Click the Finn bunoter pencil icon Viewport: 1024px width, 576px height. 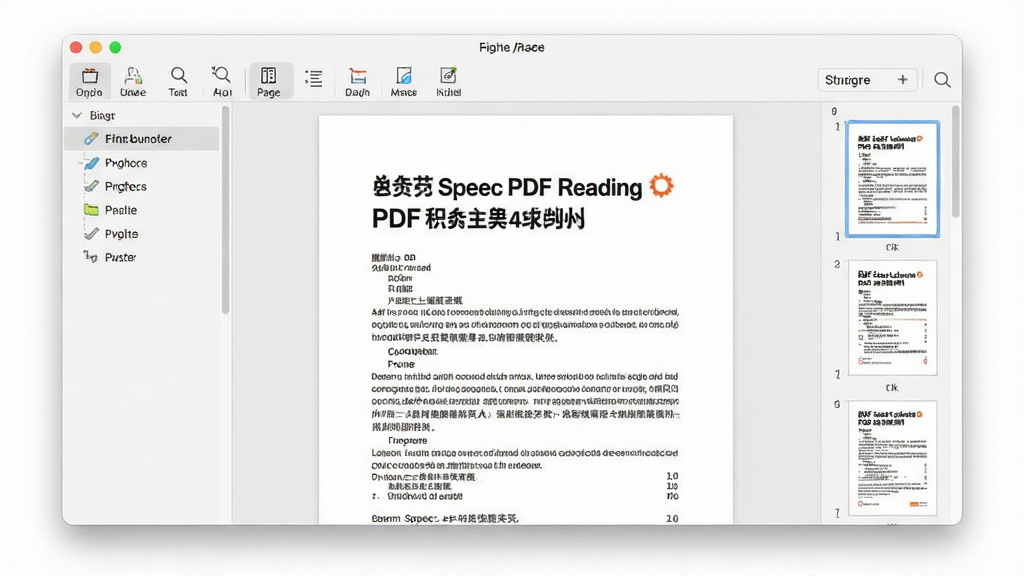(x=91, y=138)
